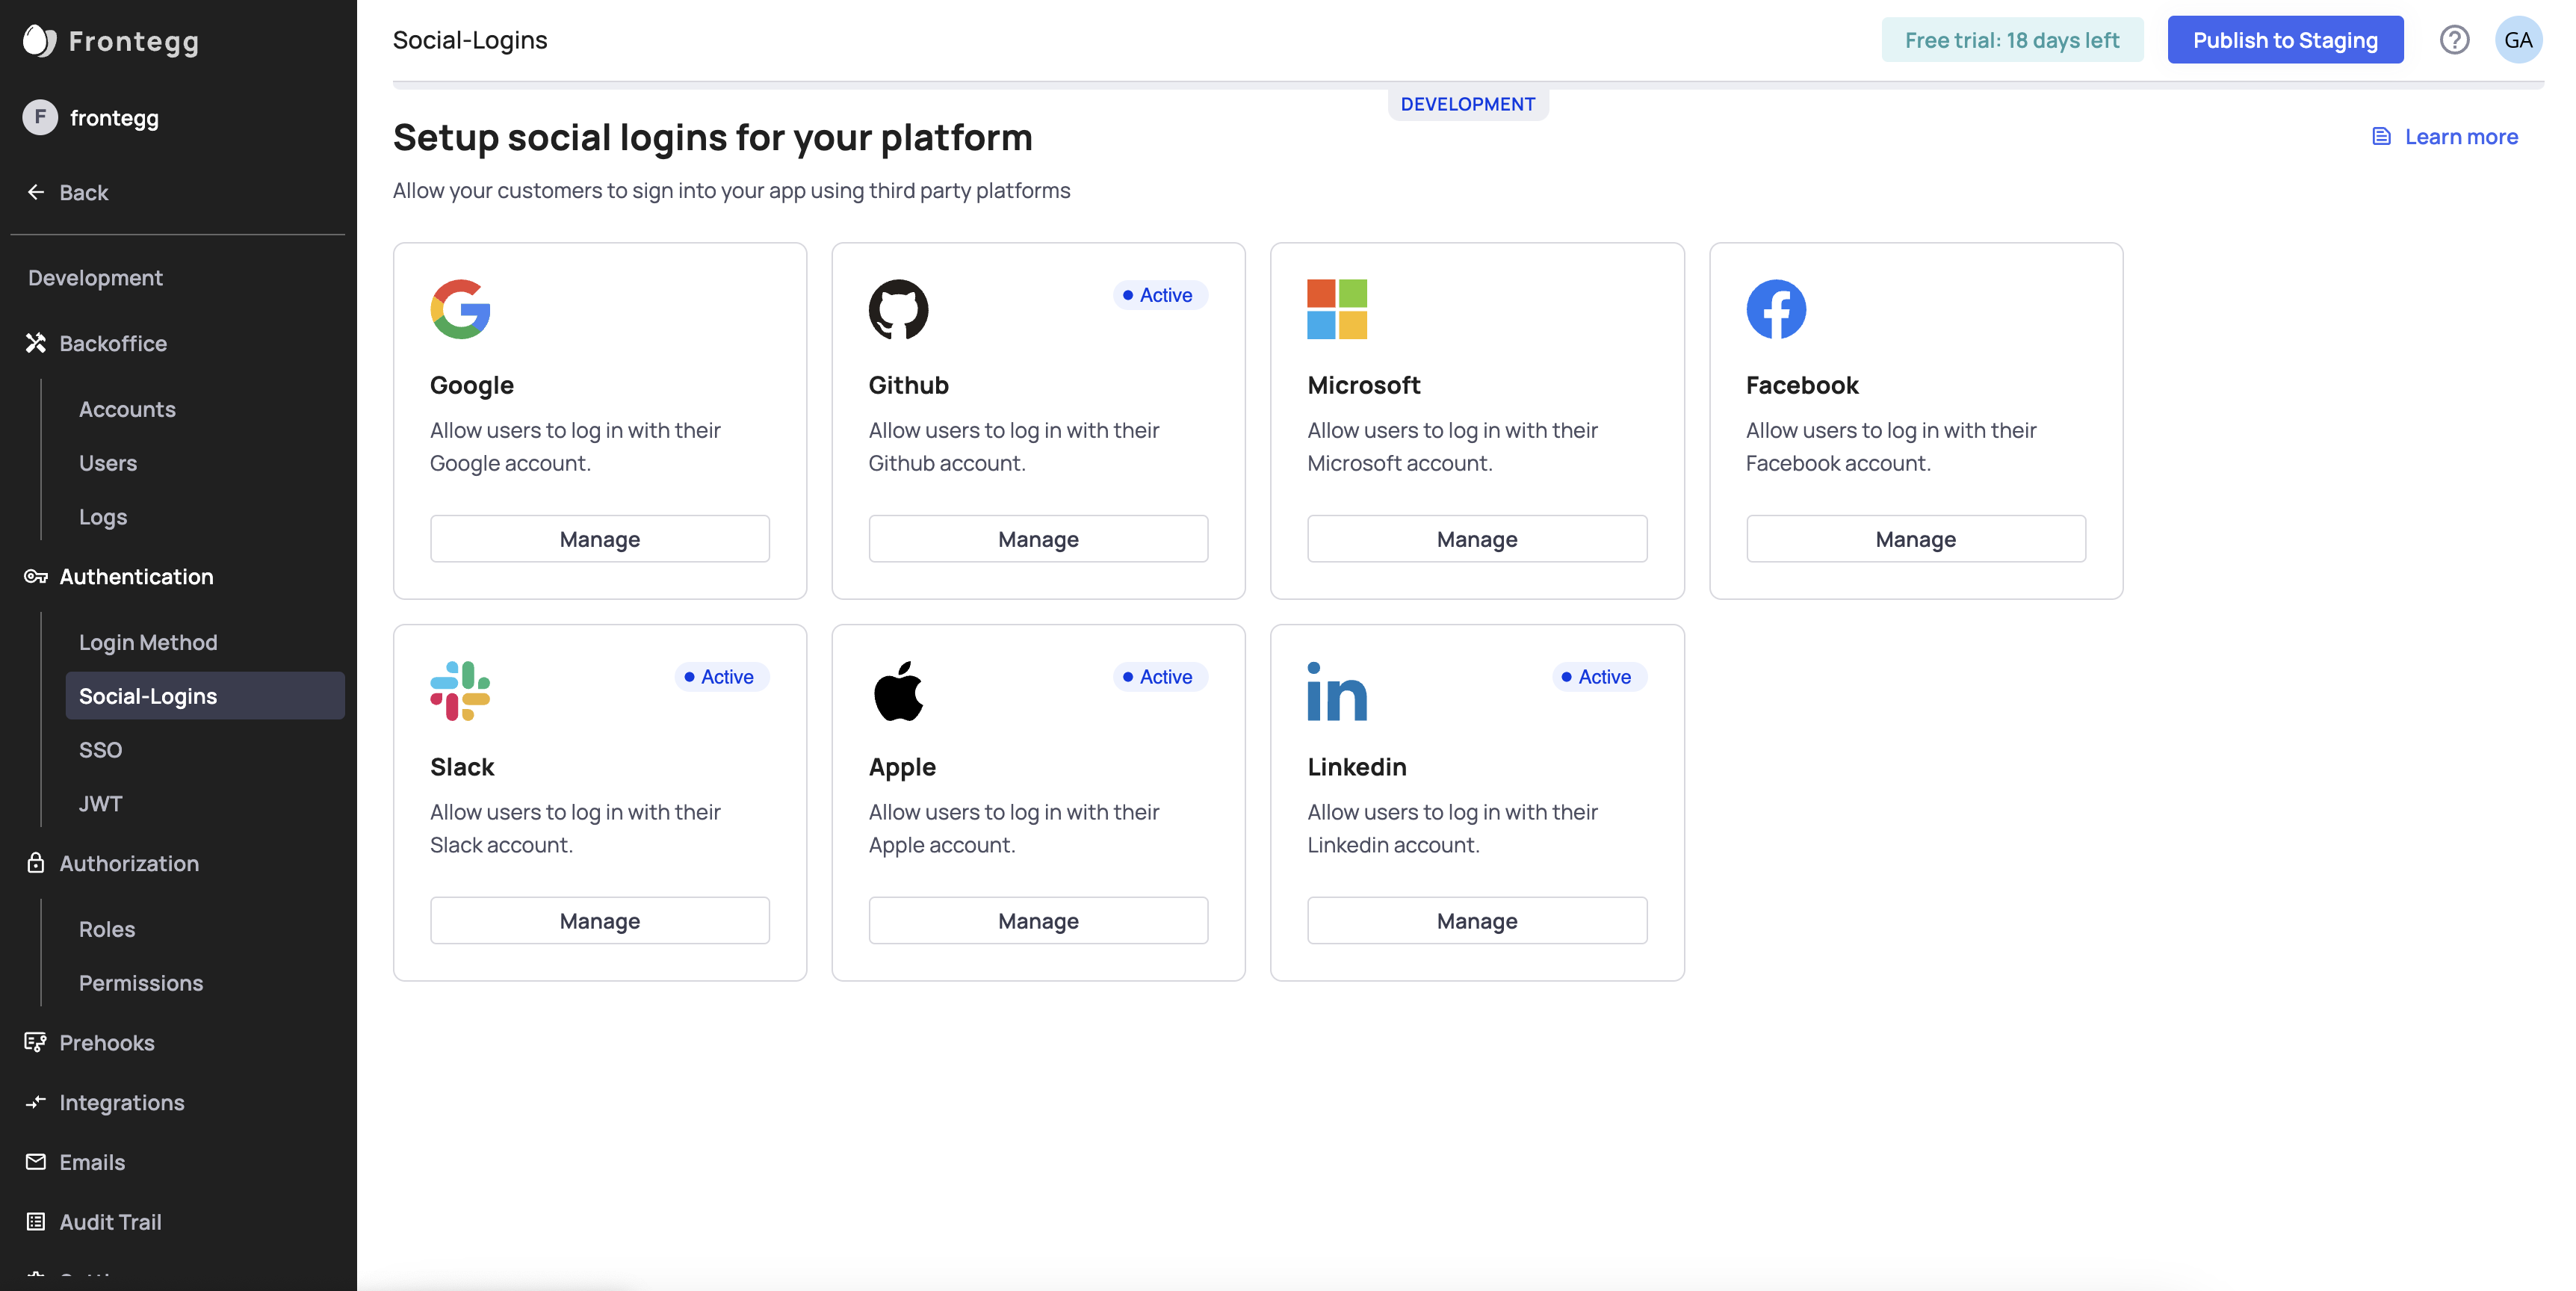Open the GA user avatar menu
The height and width of the screenshot is (1291, 2576).
2518,40
